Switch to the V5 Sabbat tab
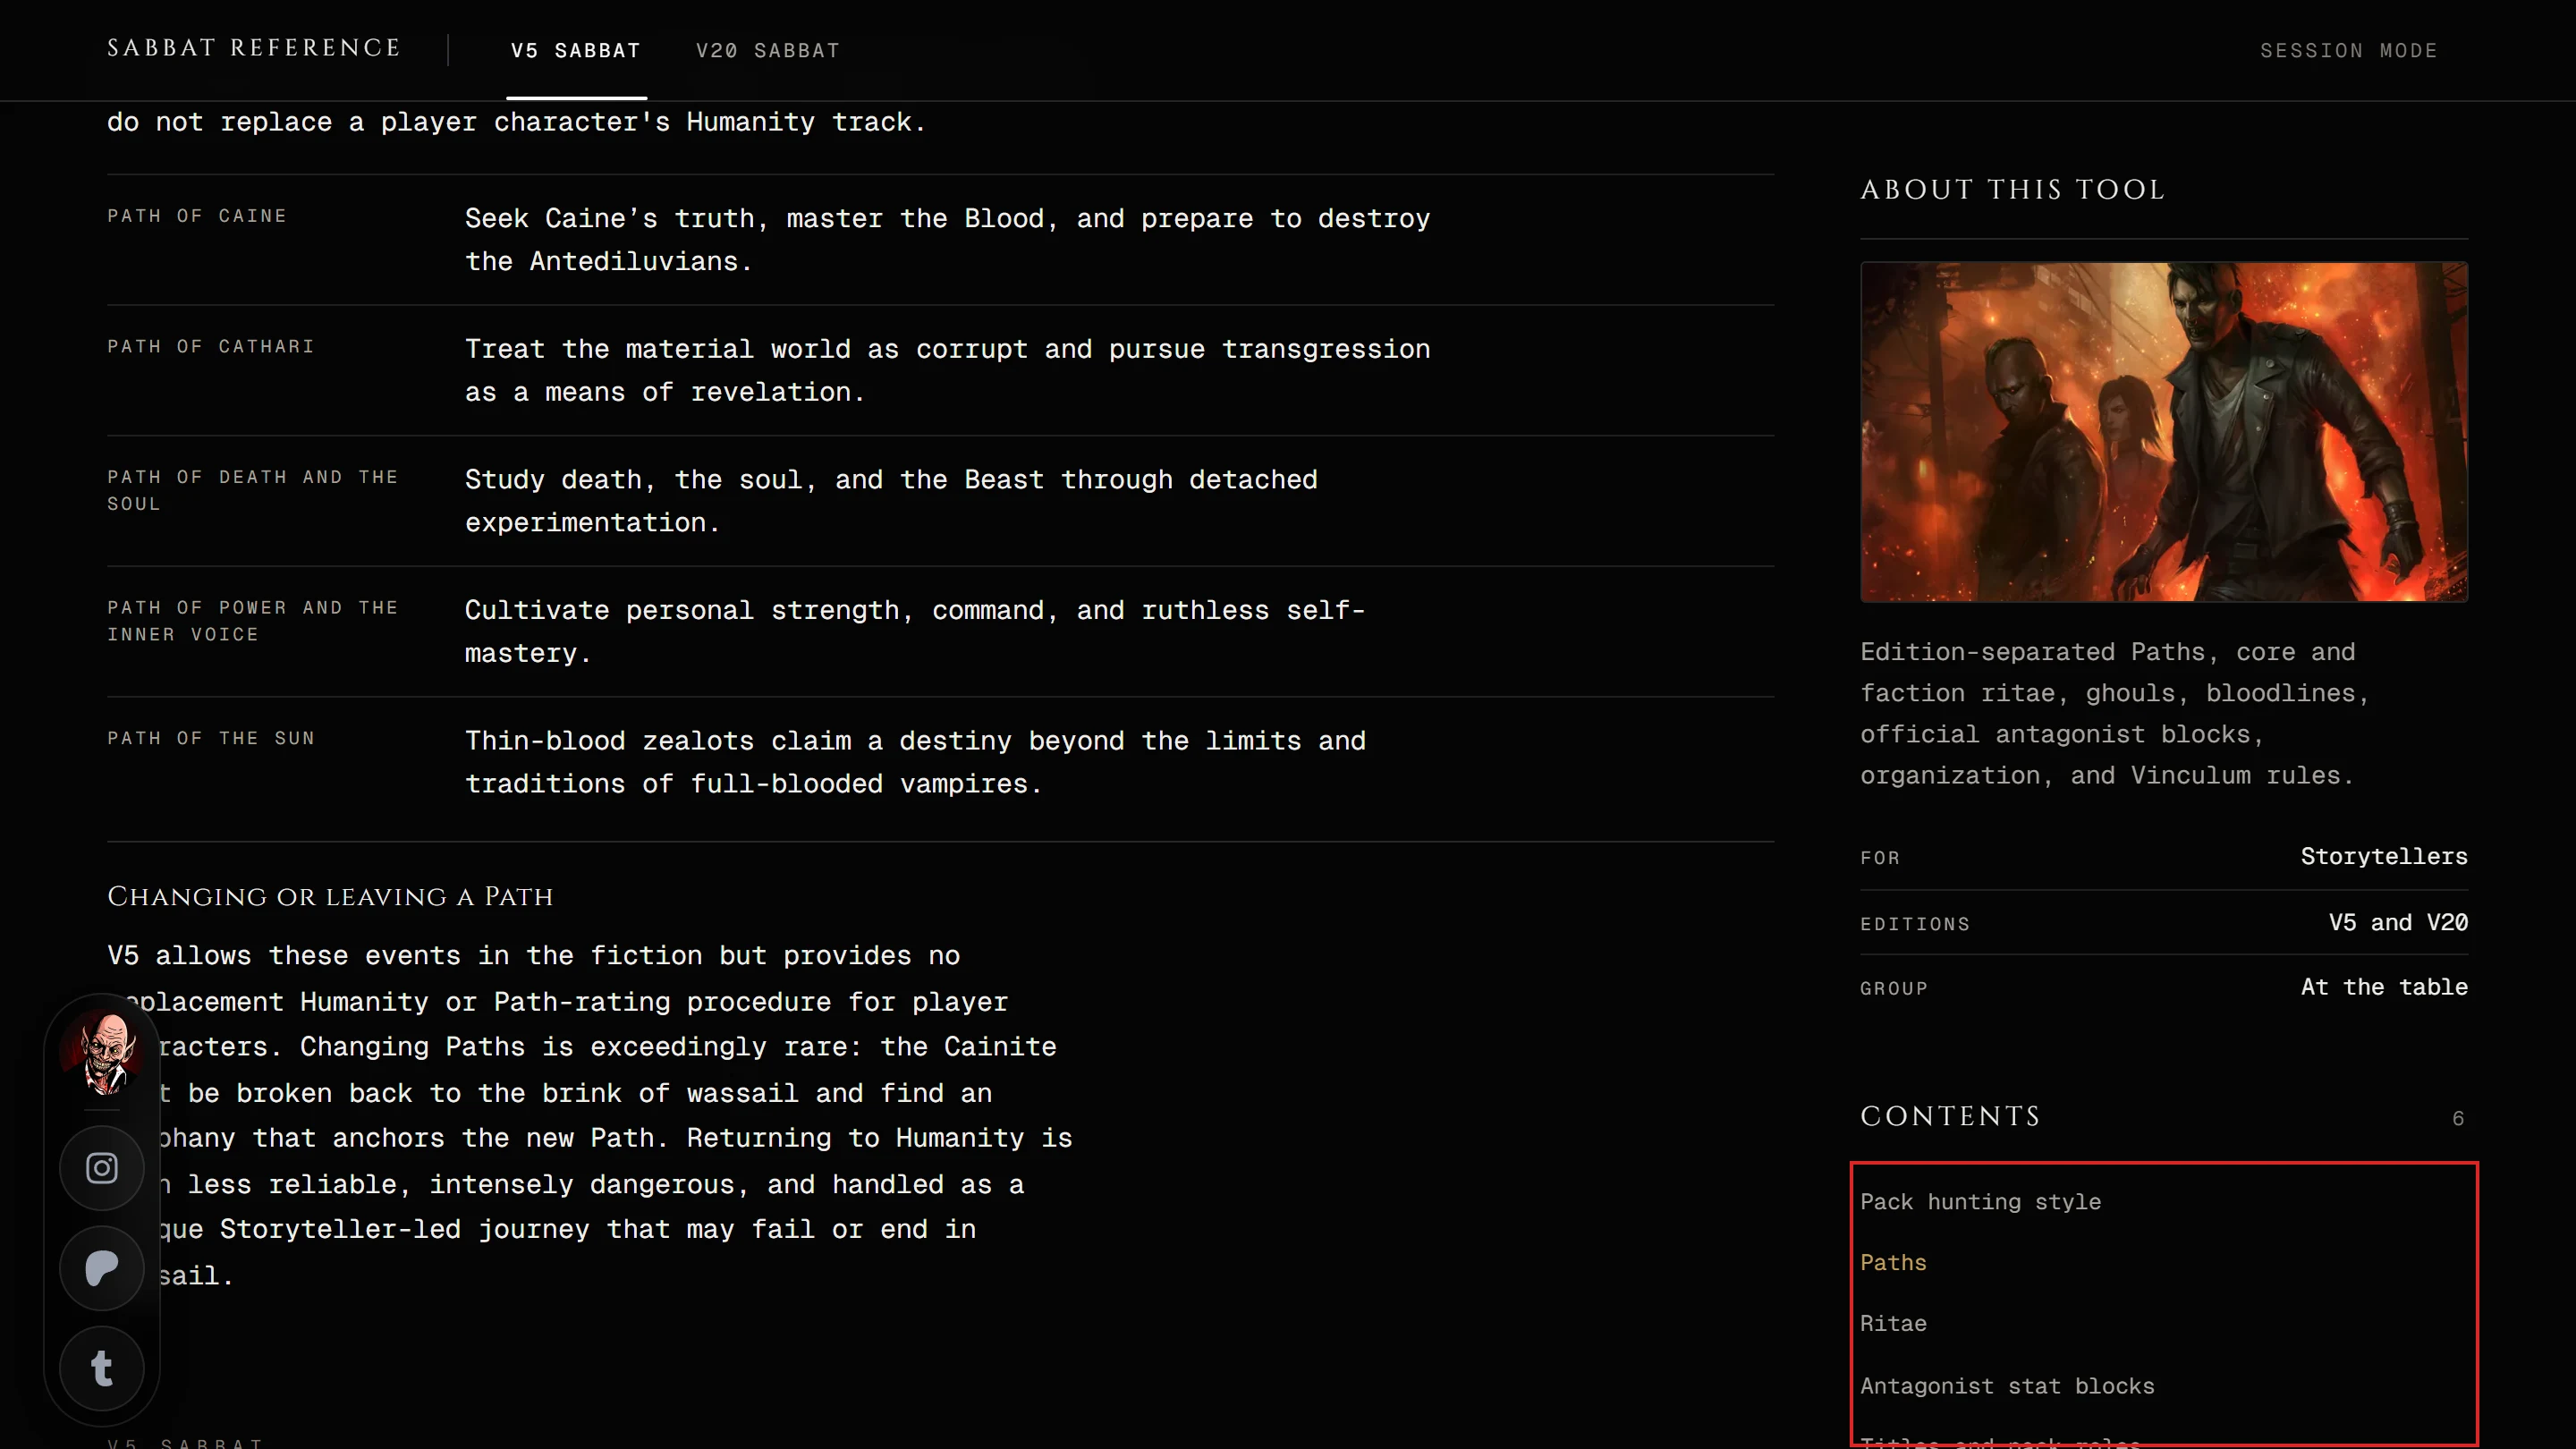The image size is (2576, 1449). point(576,51)
